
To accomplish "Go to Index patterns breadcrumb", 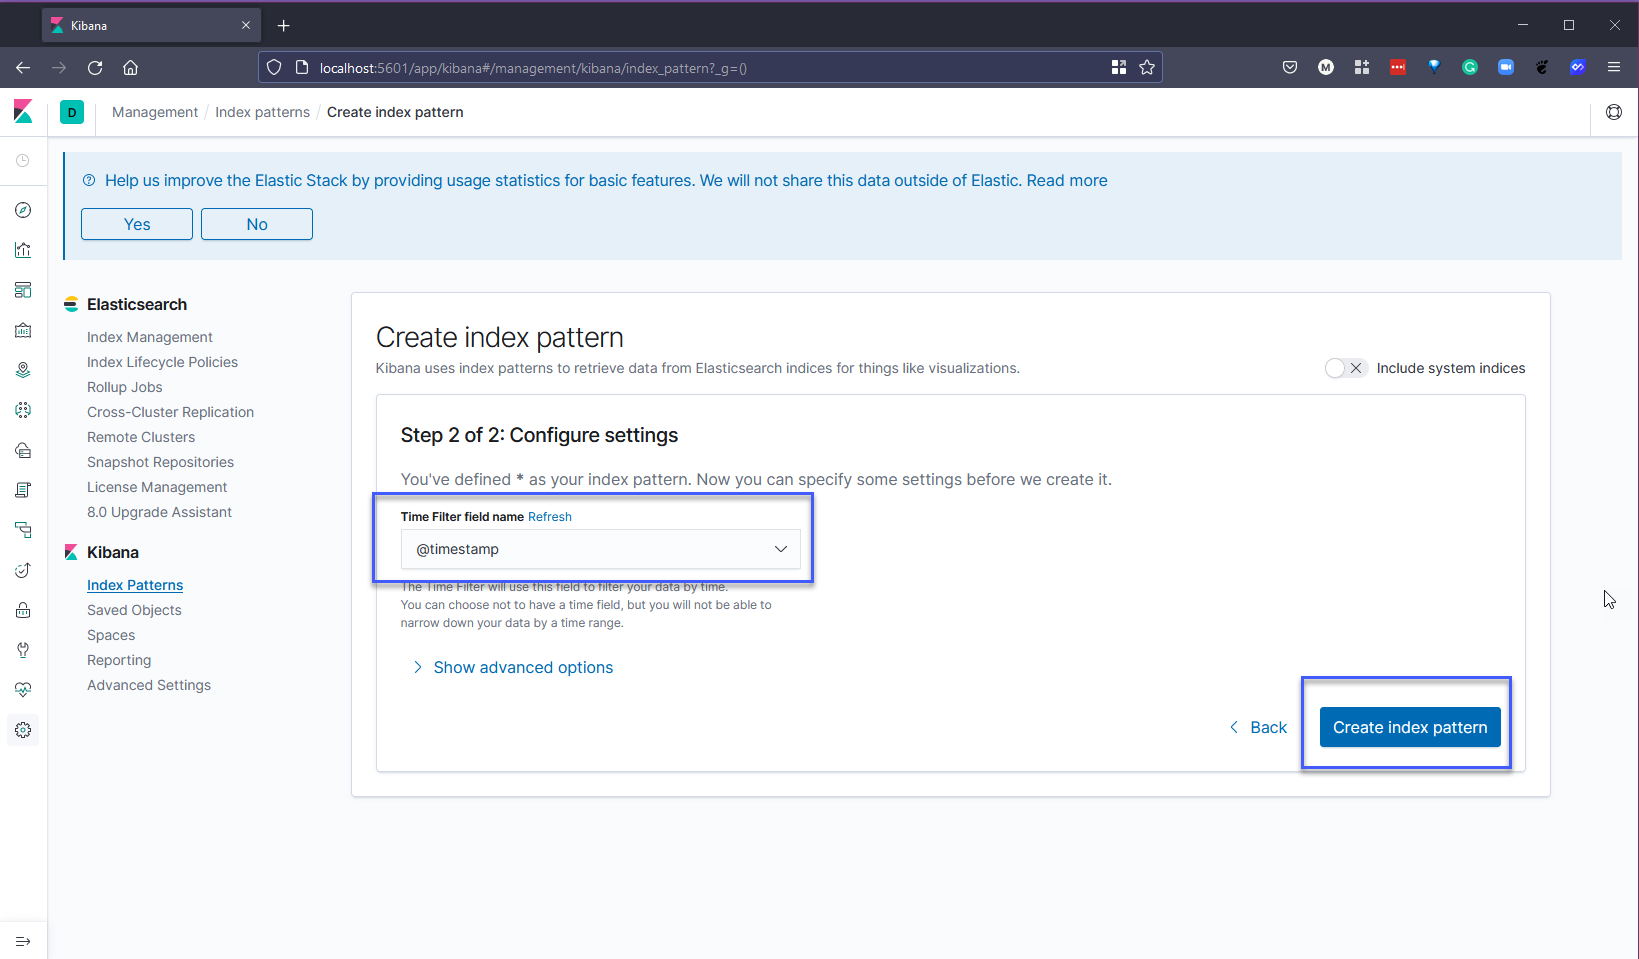I will coord(262,112).
